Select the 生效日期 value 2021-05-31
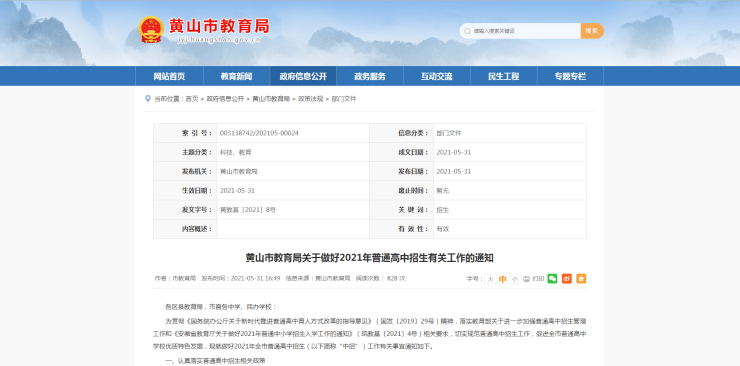 (x=237, y=191)
